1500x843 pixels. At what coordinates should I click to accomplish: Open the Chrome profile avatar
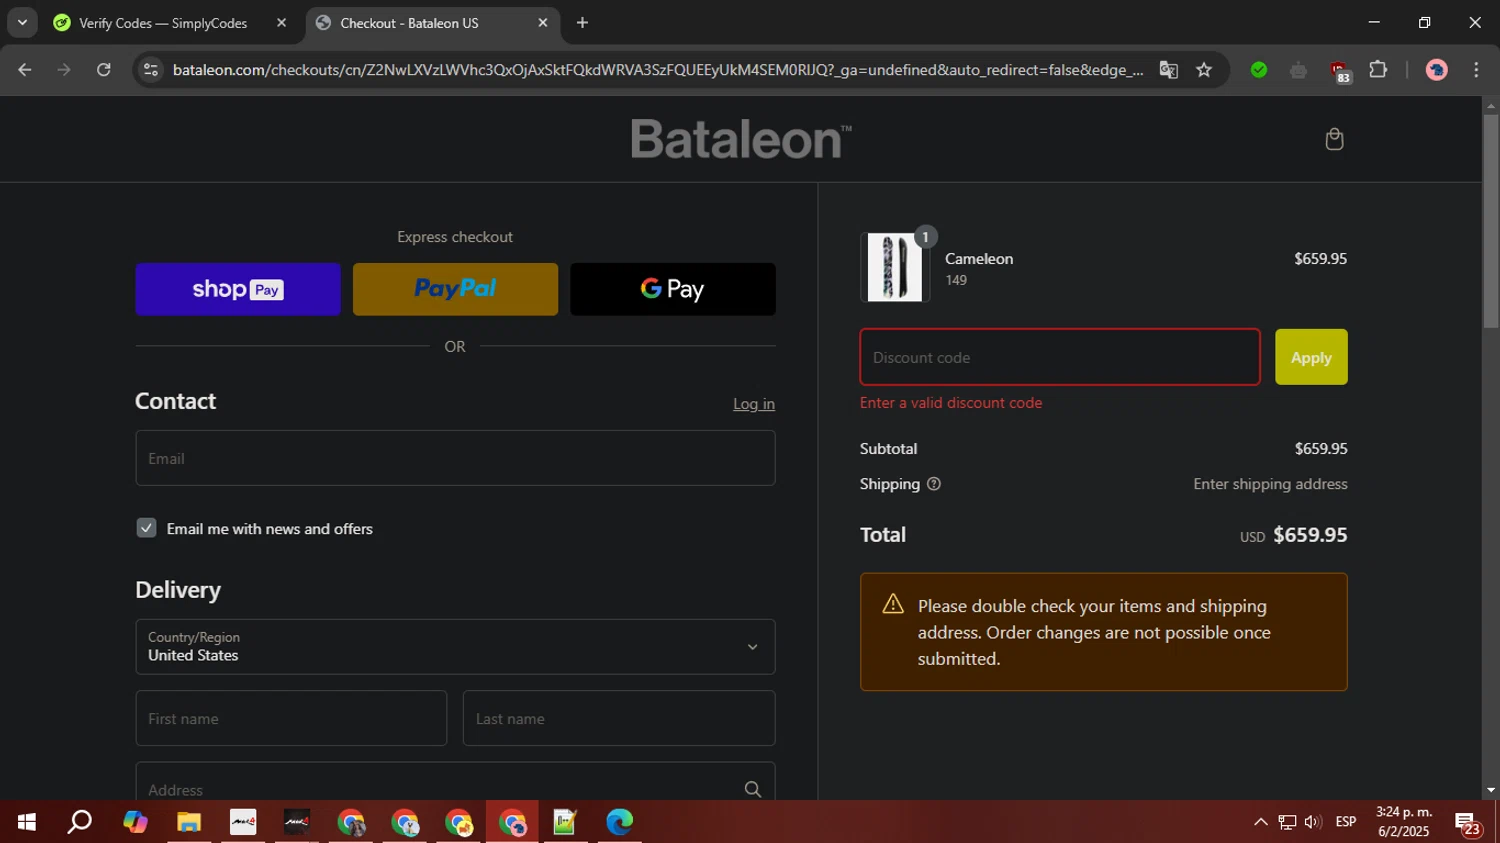coord(1437,70)
